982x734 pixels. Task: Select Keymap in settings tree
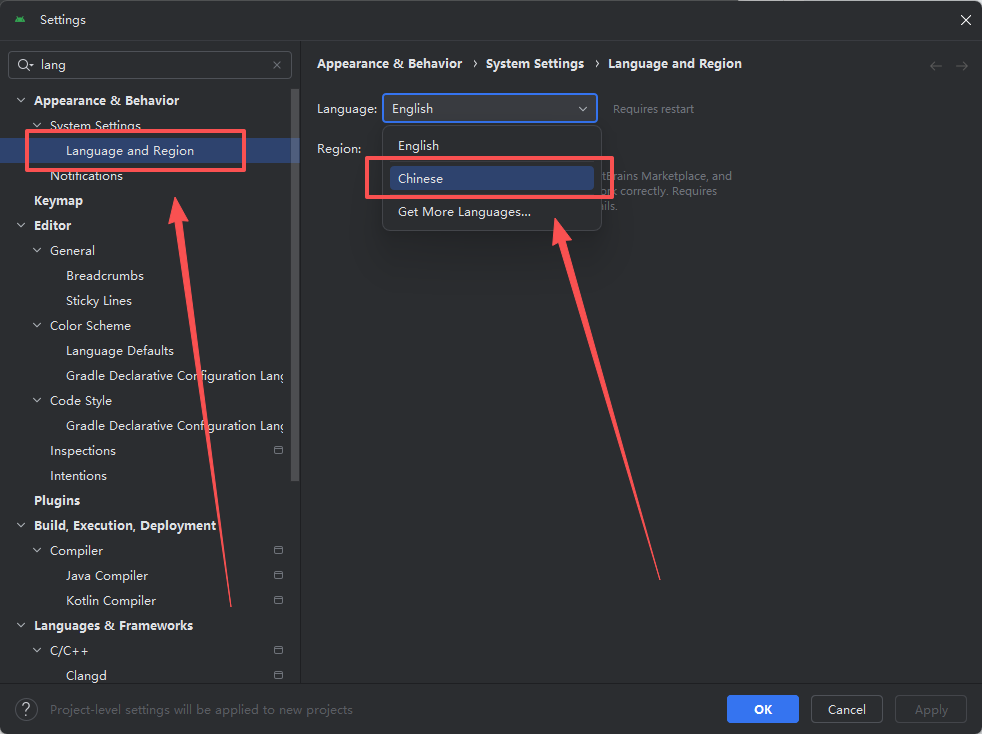58,201
